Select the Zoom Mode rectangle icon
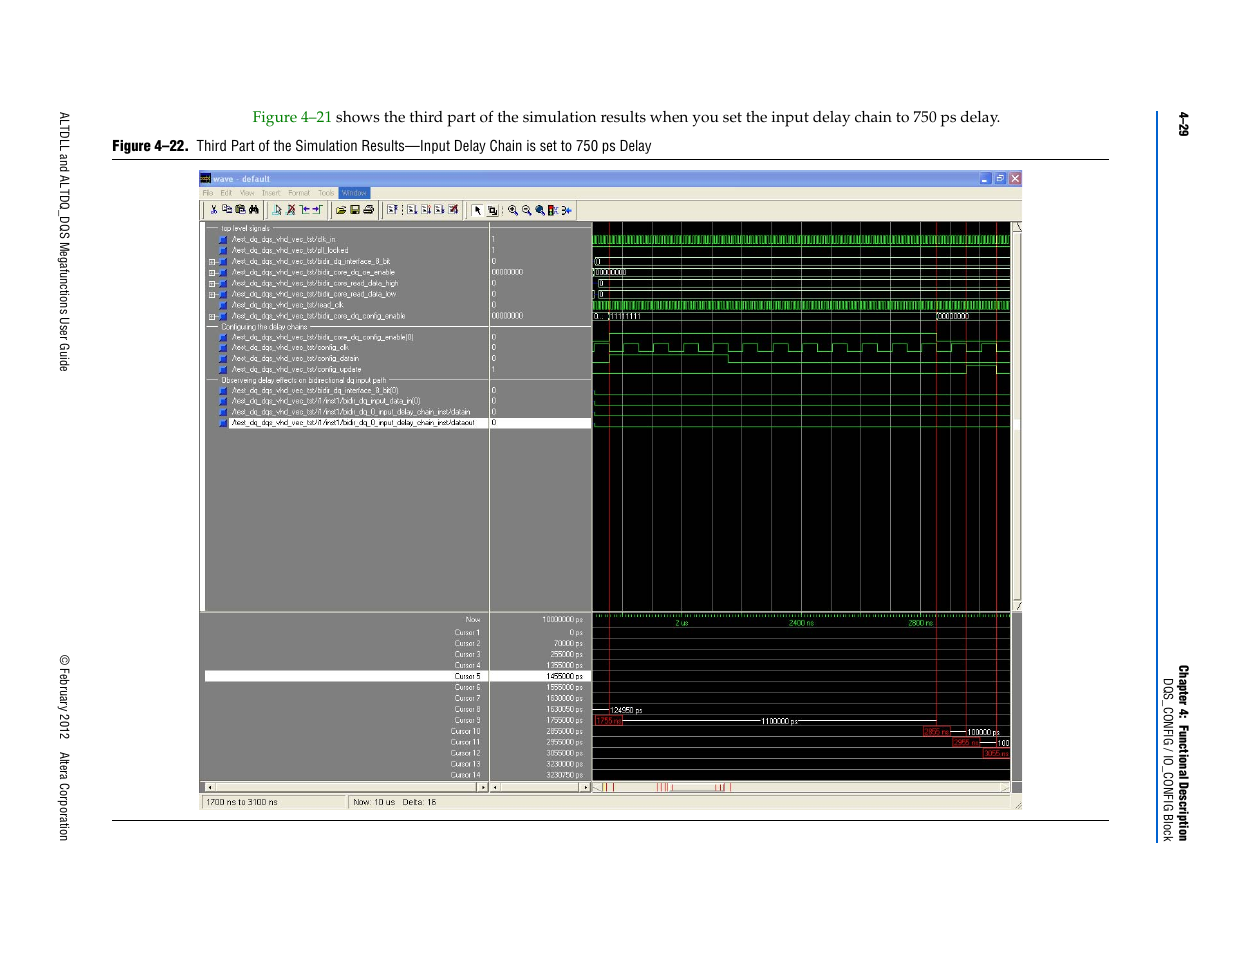 point(492,210)
